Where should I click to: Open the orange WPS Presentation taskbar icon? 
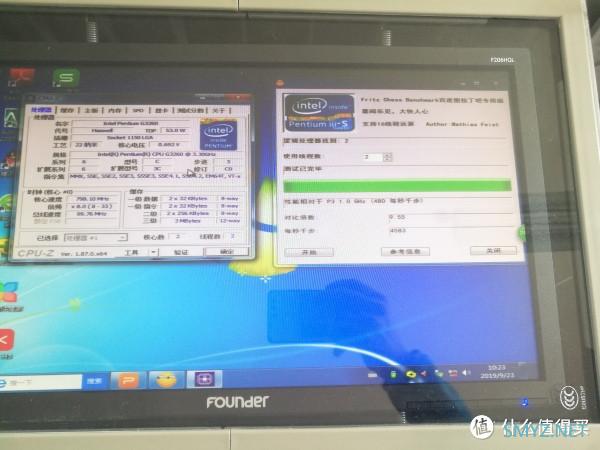click(x=128, y=380)
